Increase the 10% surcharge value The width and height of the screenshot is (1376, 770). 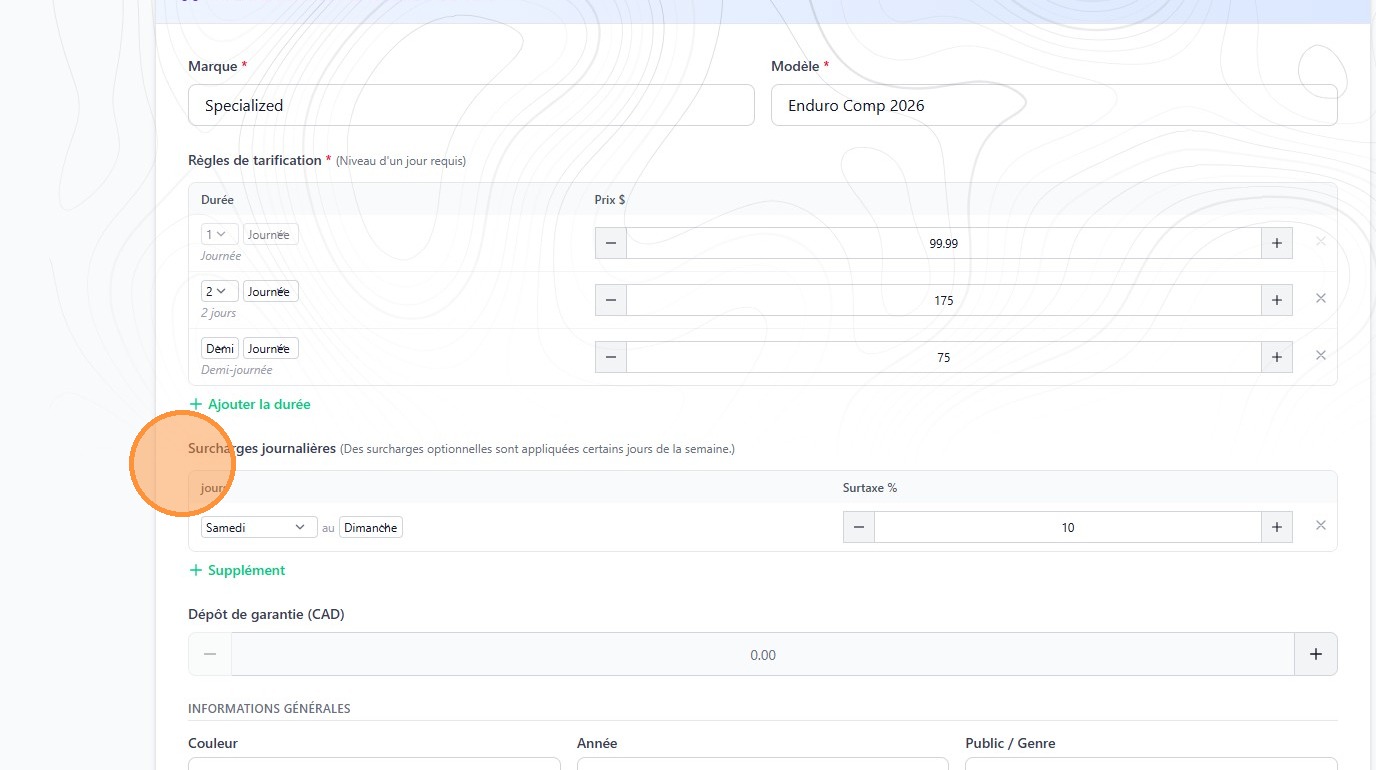pyautogui.click(x=1277, y=527)
